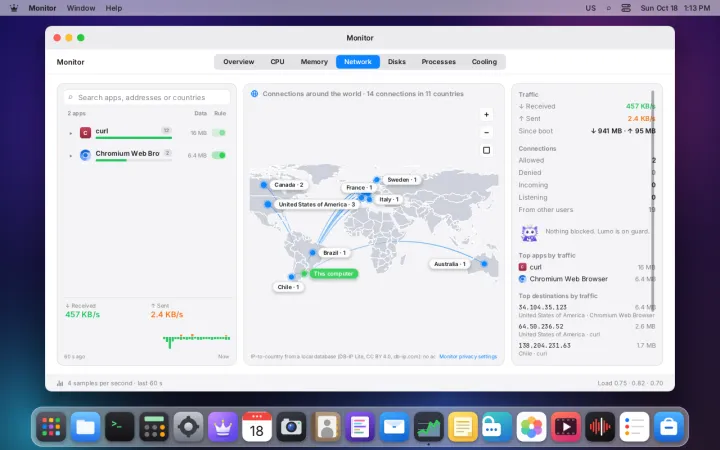
Task: Open the purple text editor dock icon
Action: point(360,427)
